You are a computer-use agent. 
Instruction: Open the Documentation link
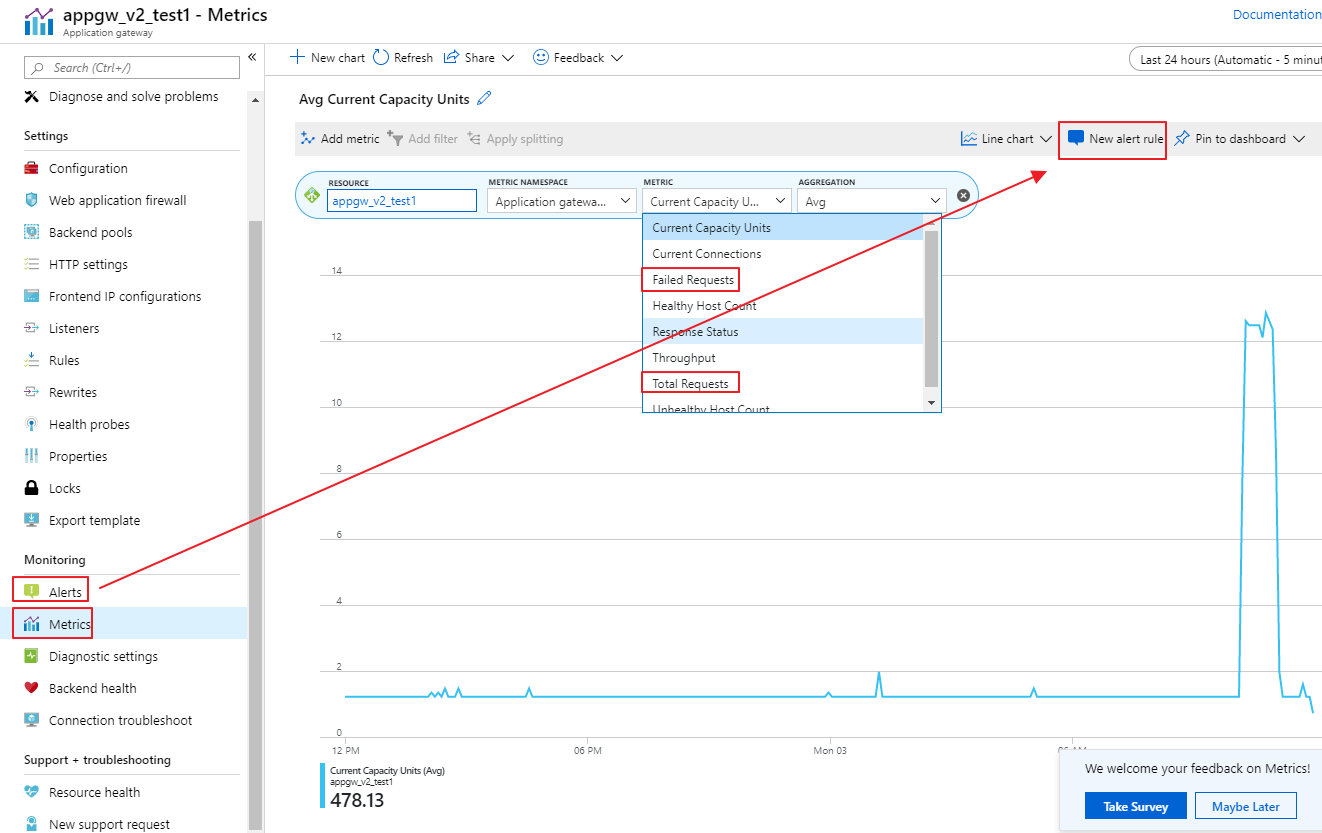tap(1276, 14)
